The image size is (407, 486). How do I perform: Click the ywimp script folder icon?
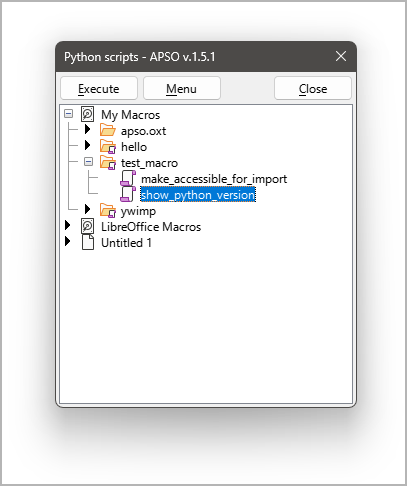108,210
